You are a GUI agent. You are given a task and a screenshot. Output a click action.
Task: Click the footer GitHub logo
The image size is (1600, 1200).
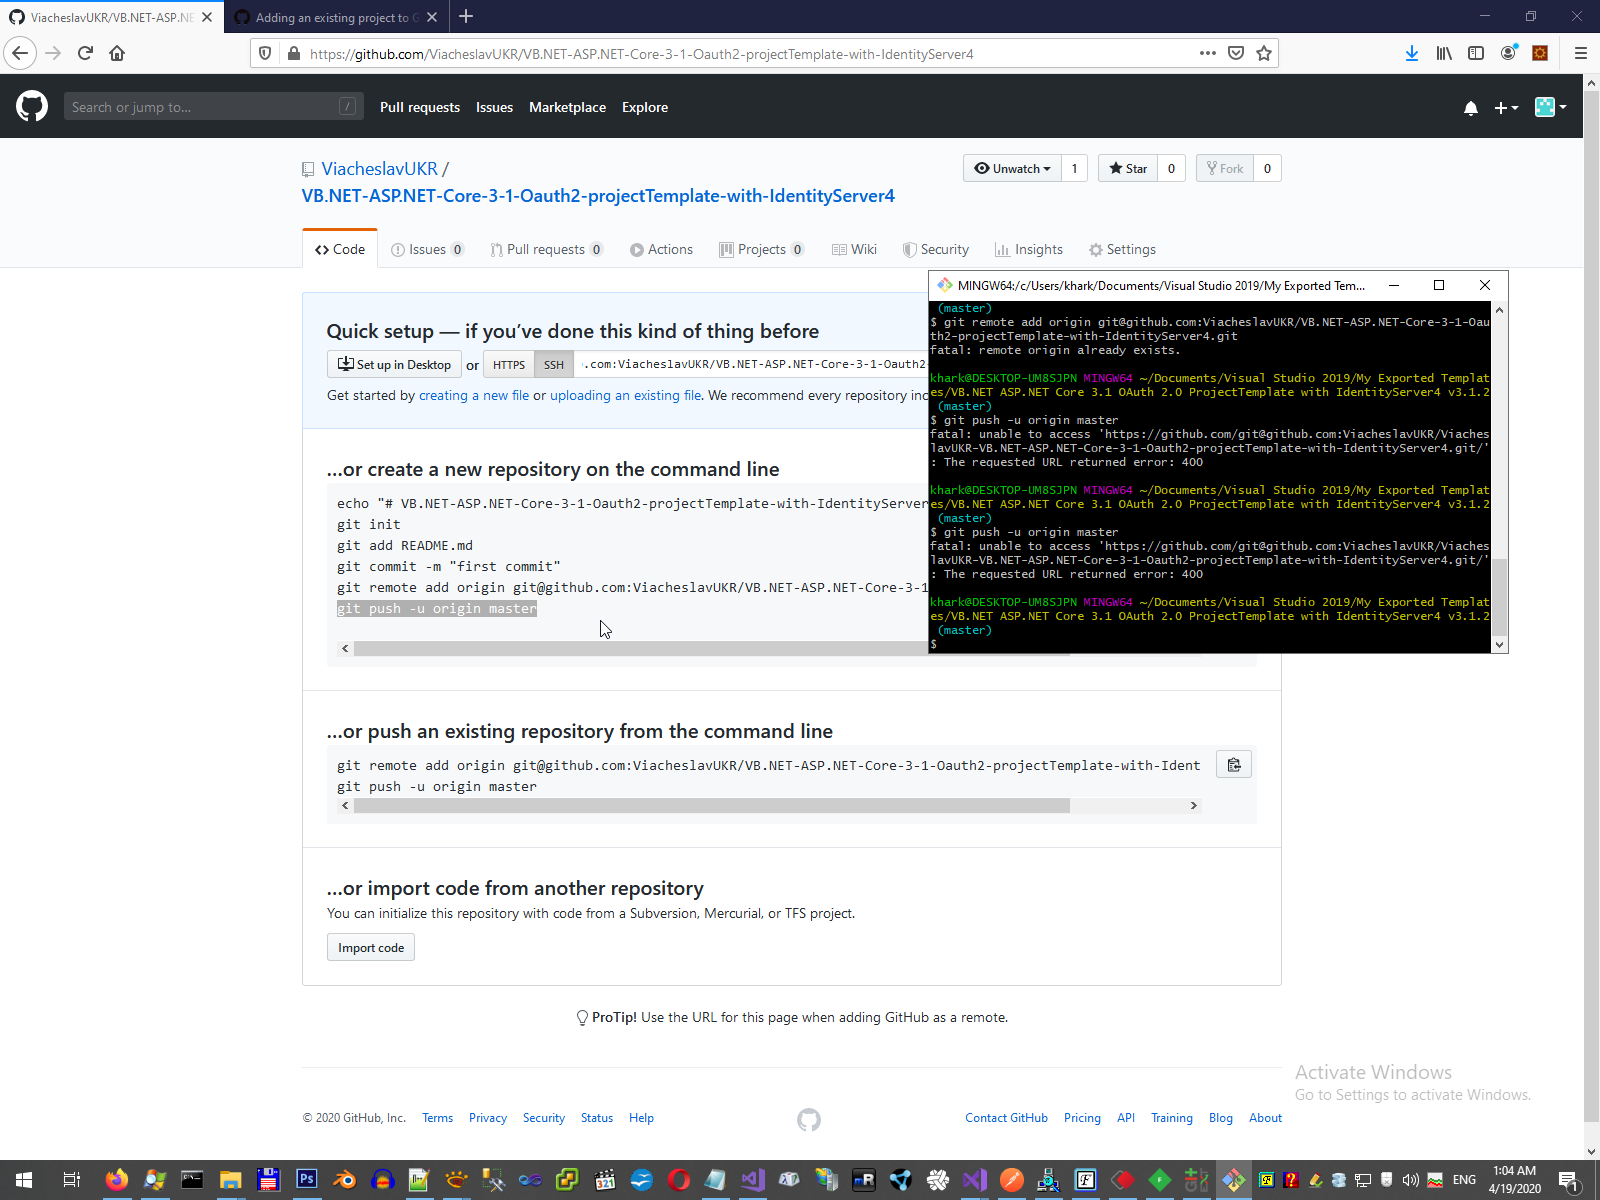coord(809,1120)
